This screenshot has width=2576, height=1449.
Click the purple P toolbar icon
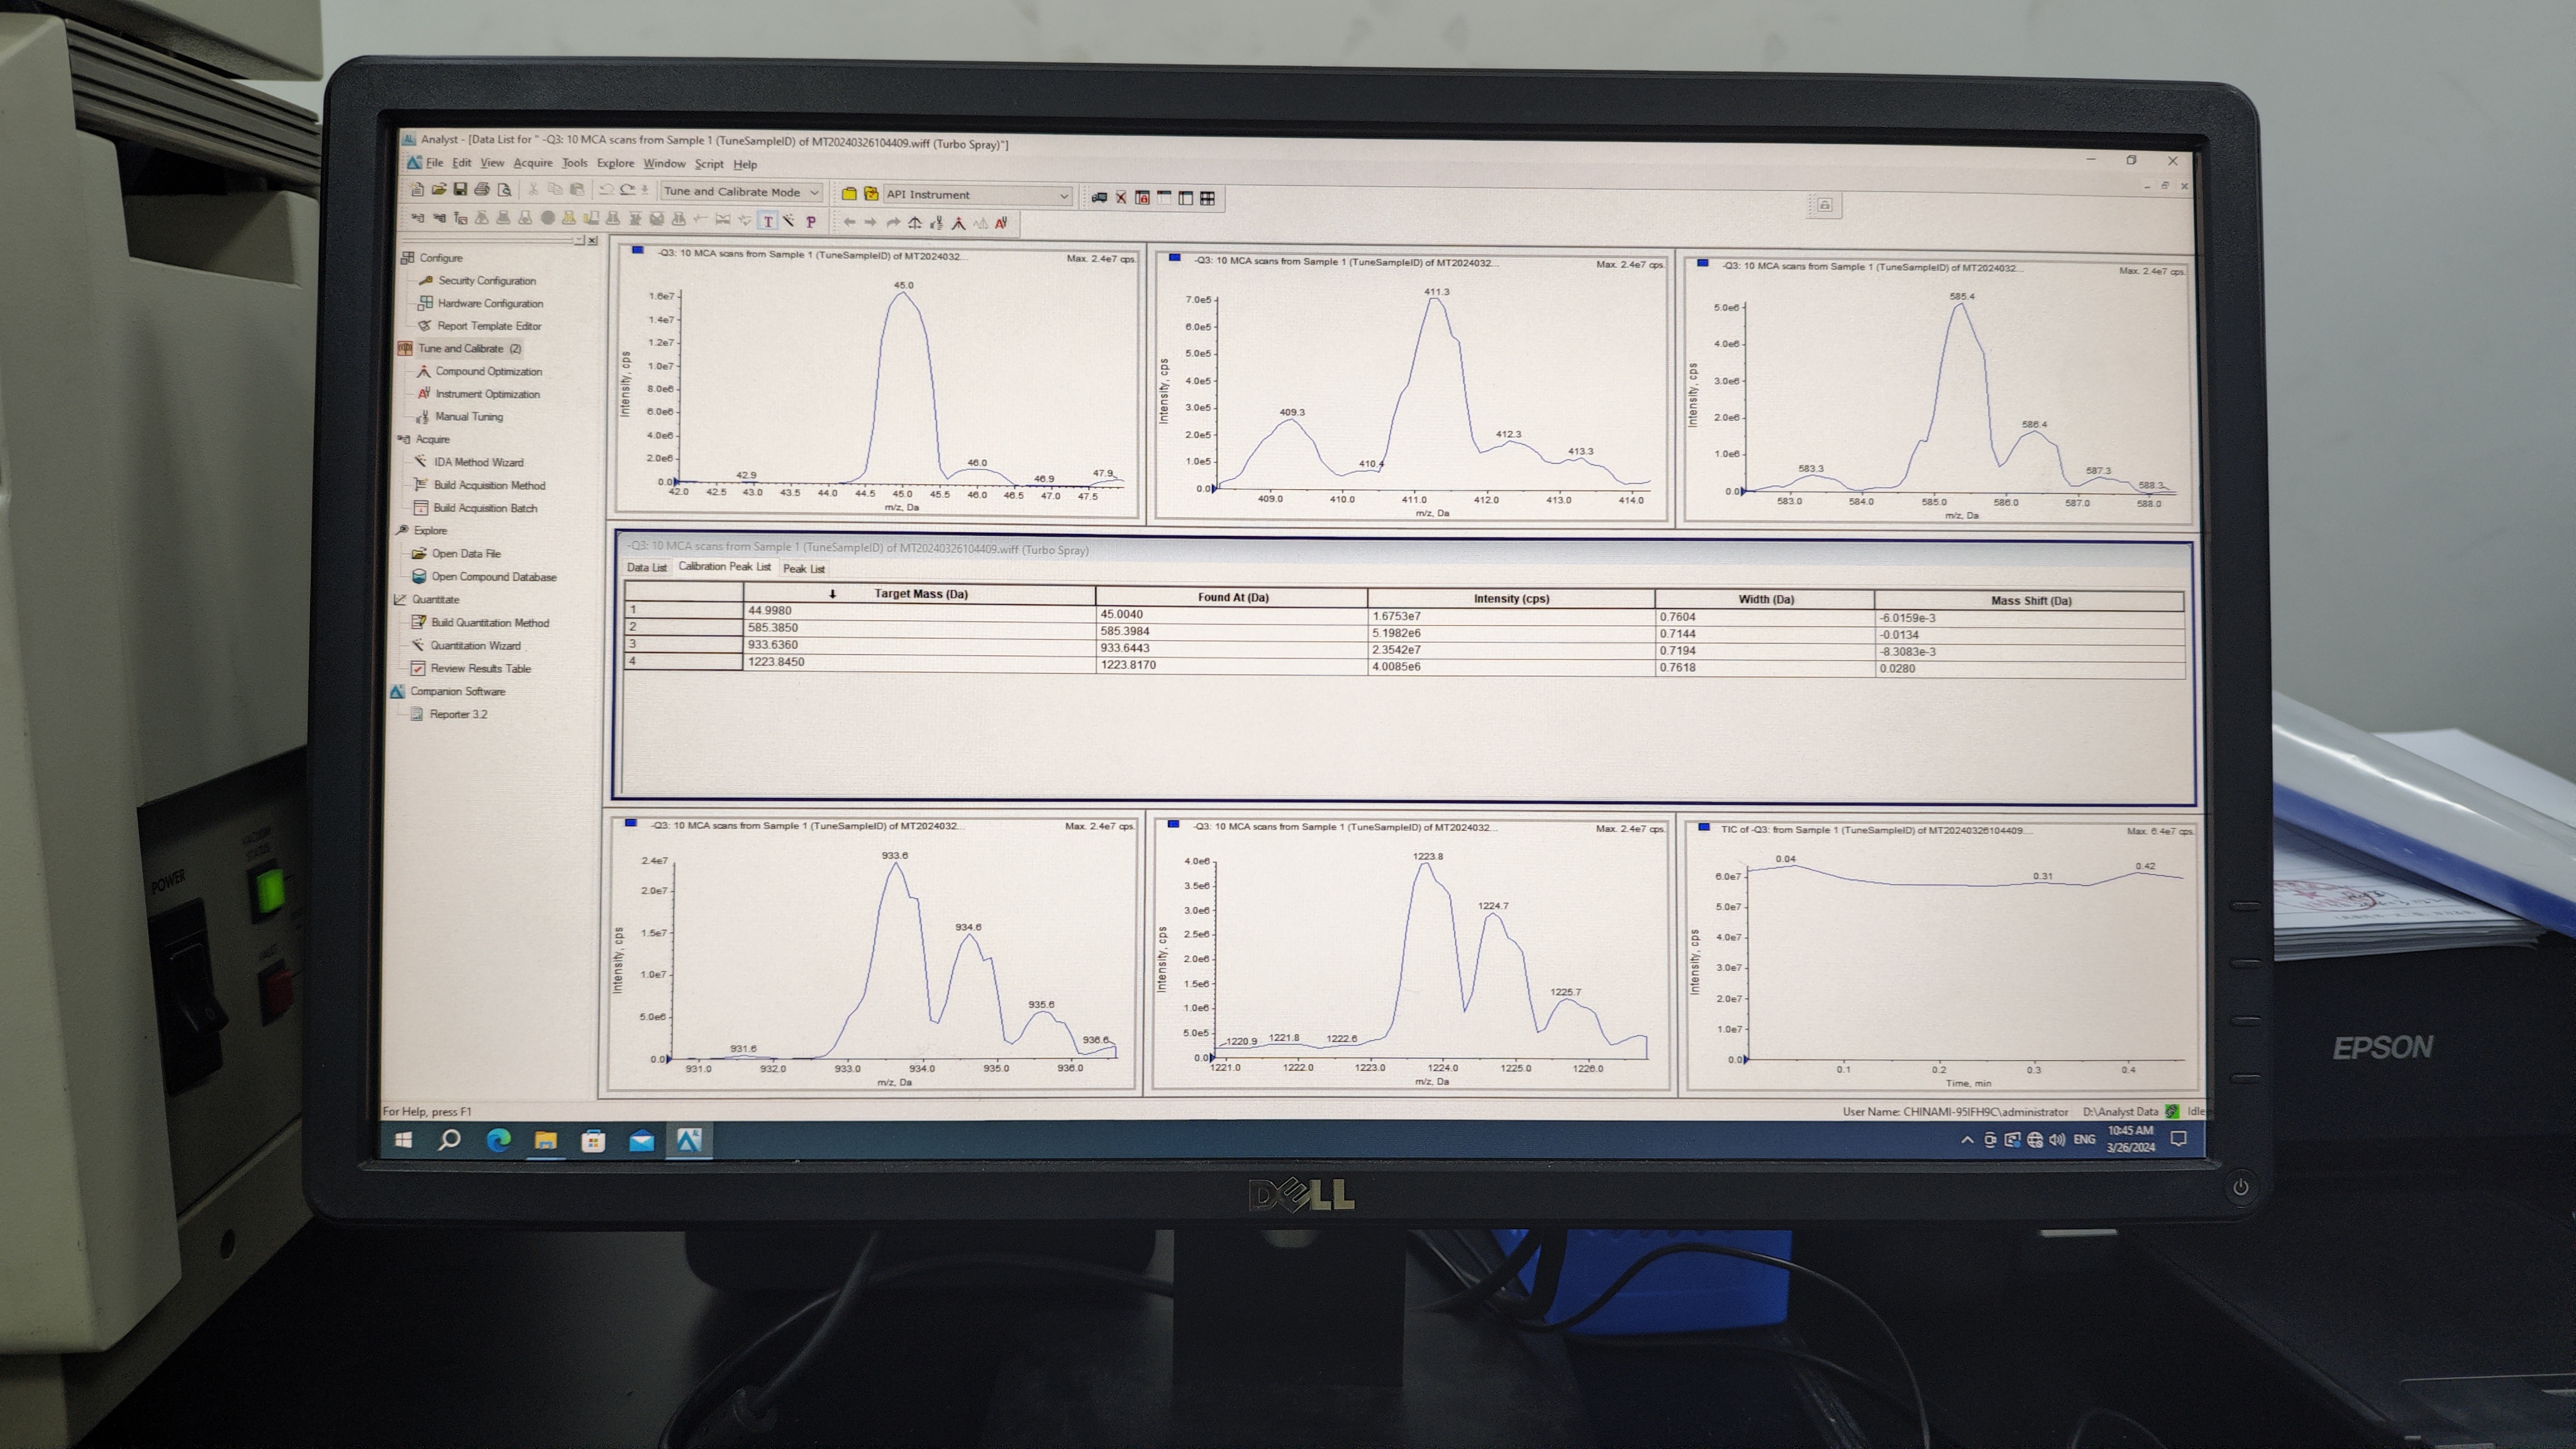[x=811, y=222]
